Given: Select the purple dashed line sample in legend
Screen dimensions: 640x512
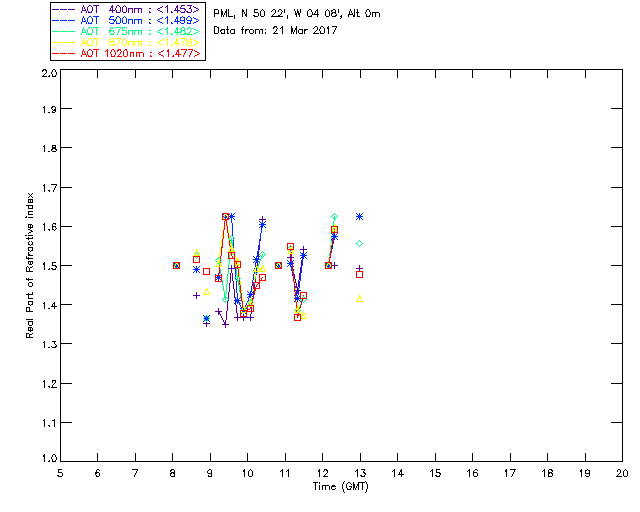Looking at the screenshot, I should [x=64, y=9].
